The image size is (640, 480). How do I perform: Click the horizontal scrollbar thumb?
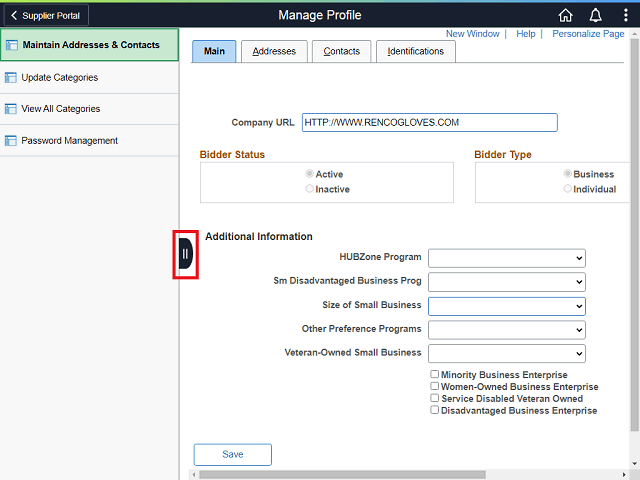pyautogui.click(x=342, y=475)
